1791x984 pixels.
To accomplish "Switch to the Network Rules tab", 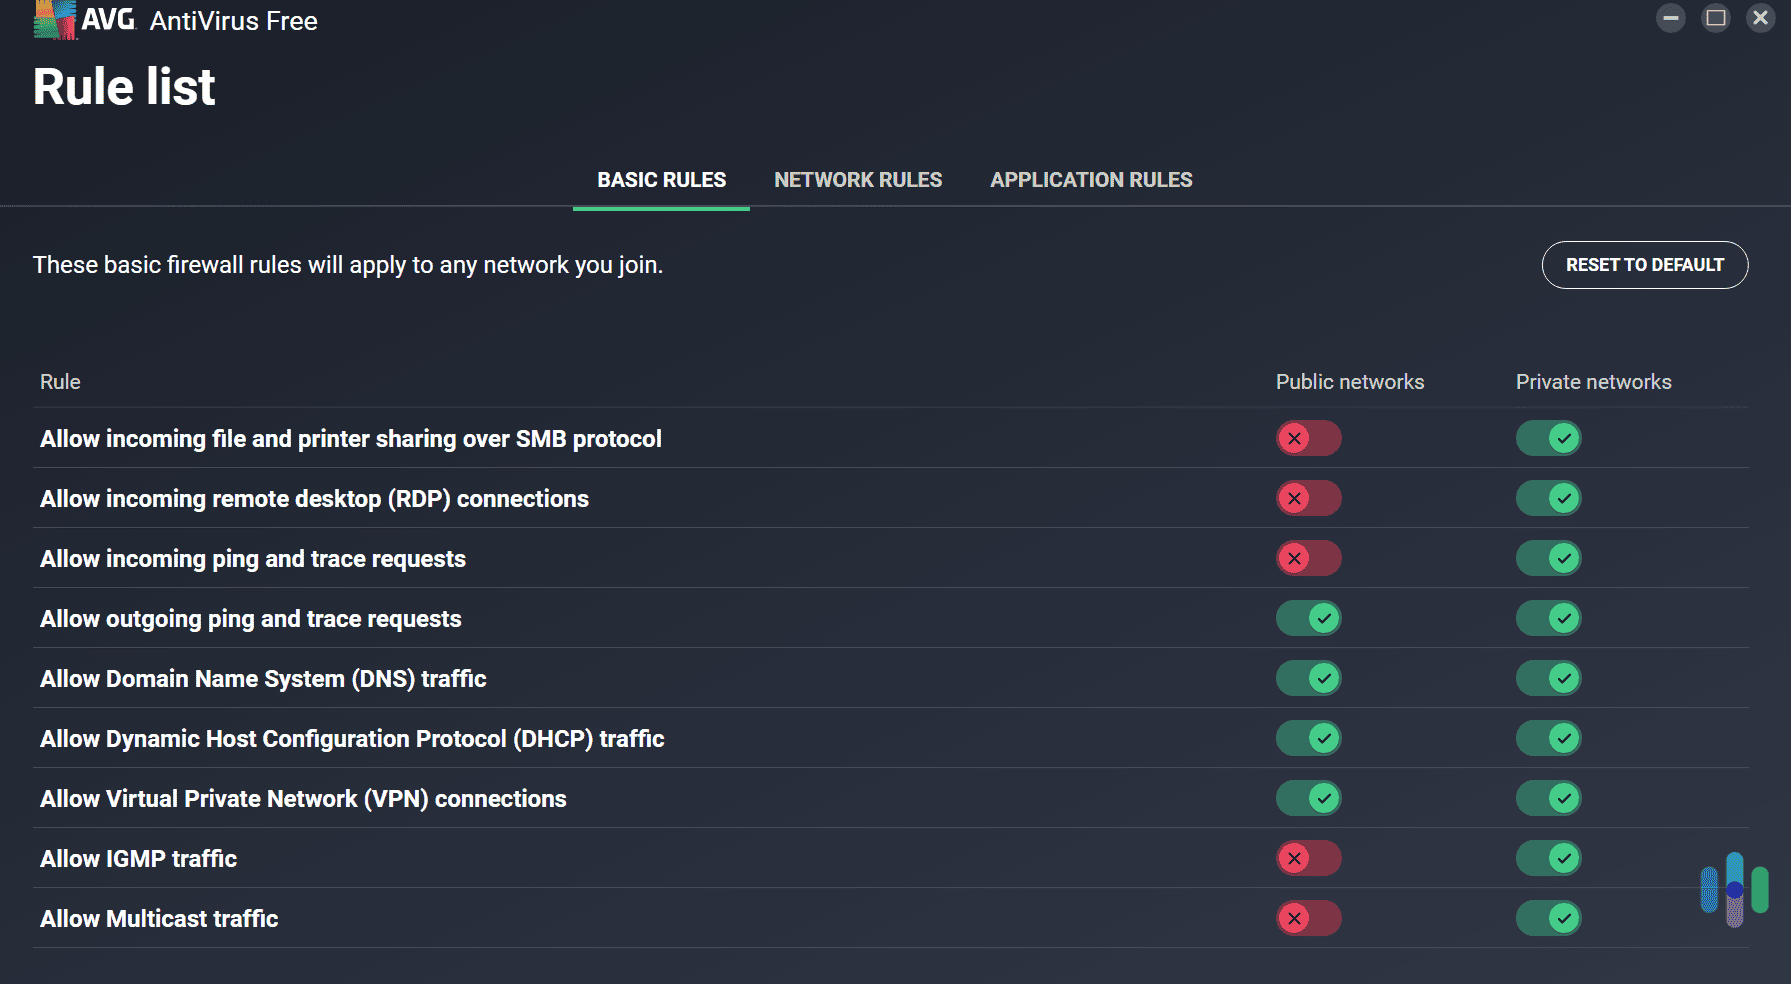I will pos(857,180).
